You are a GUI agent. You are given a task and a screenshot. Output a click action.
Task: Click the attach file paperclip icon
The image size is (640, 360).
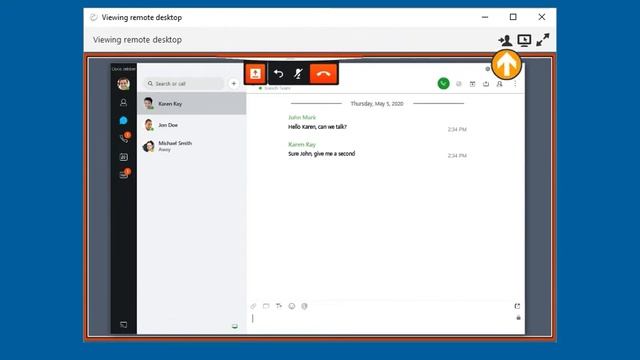[253, 306]
